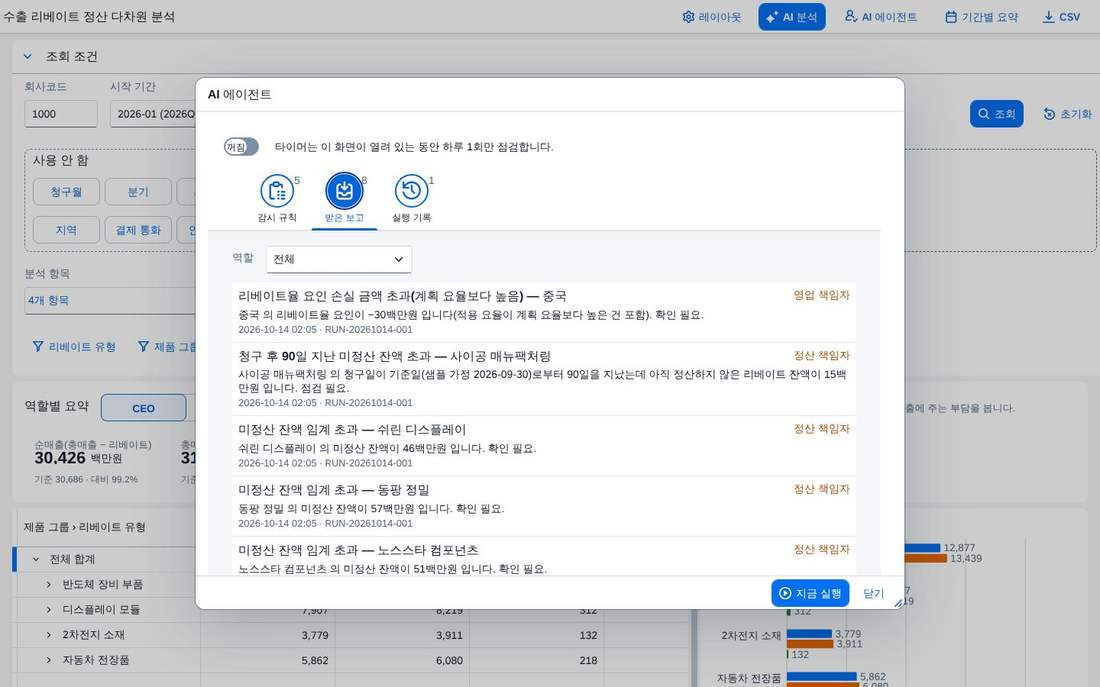This screenshot has width=1100, height=687.
Task: Select the 결제 통화 dimension chip
Action: tap(138, 230)
